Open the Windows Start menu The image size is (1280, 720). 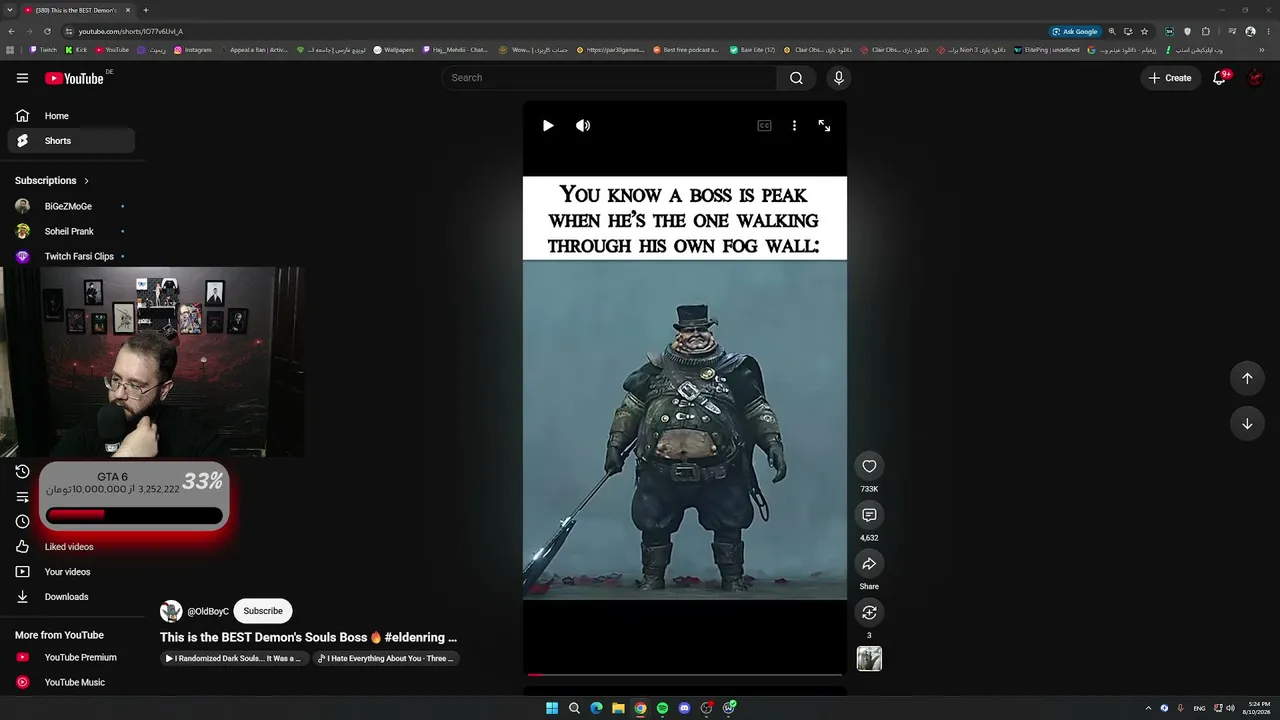point(552,708)
